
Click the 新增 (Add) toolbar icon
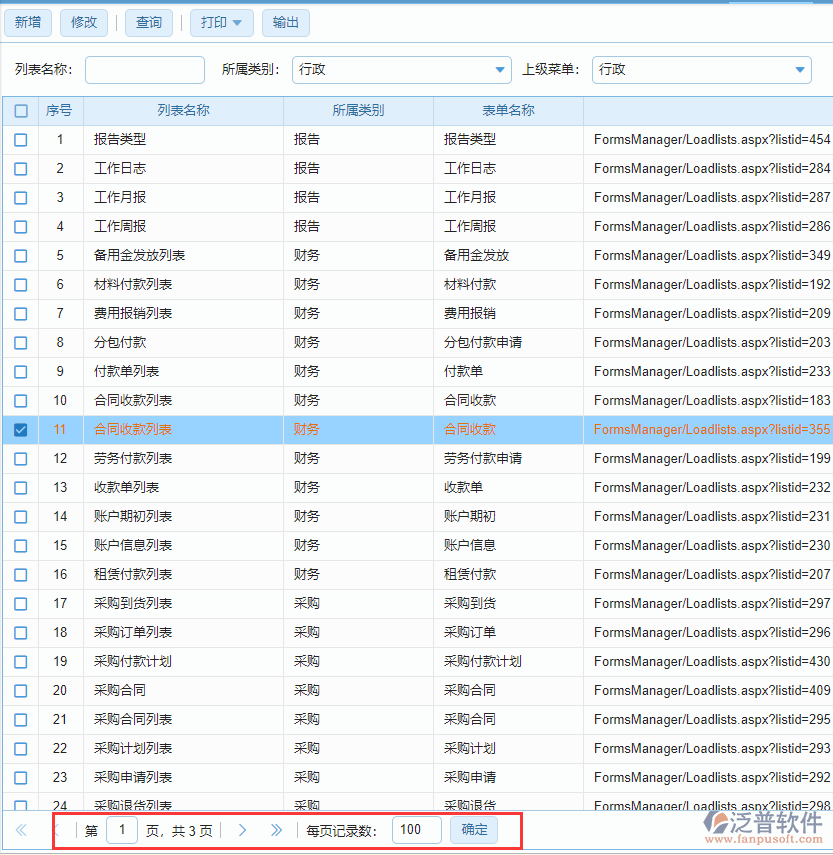pos(27,22)
